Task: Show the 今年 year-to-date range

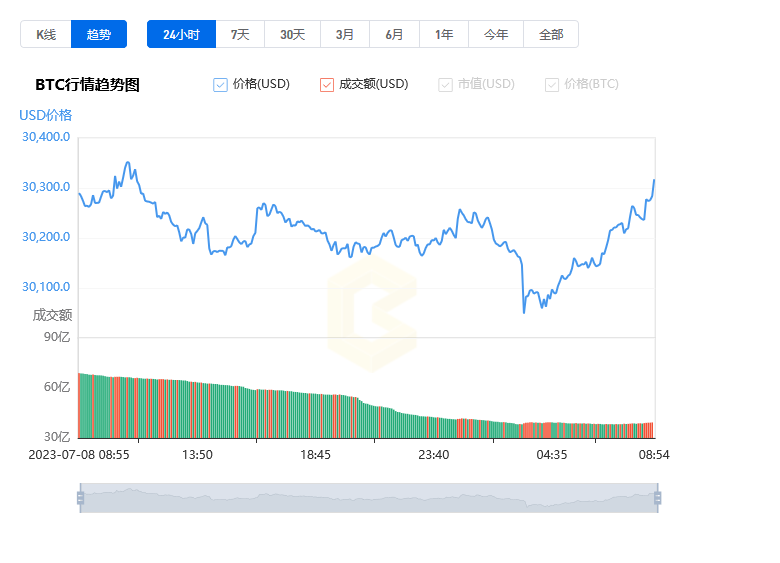Action: click(496, 34)
